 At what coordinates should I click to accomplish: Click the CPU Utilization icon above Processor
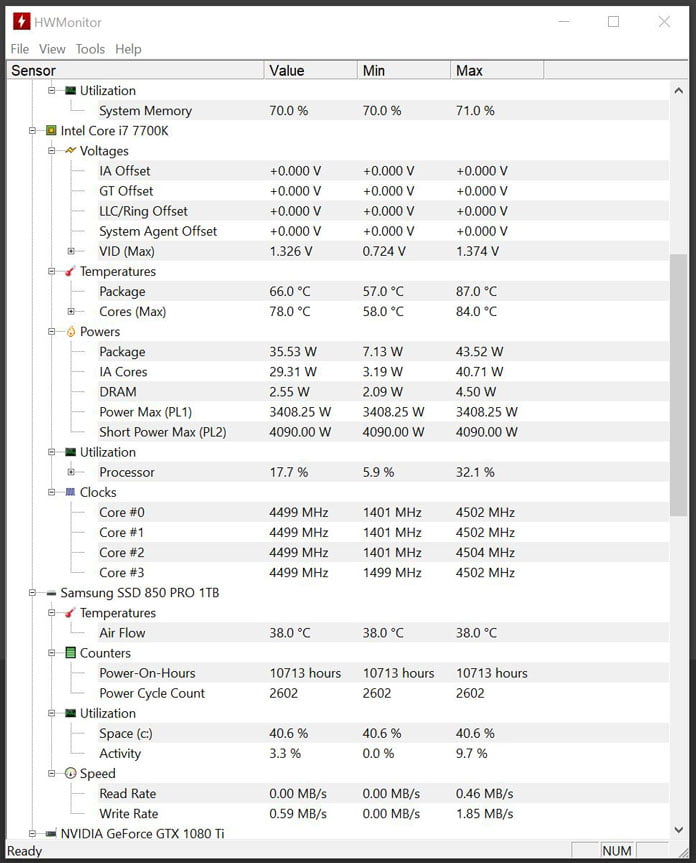[x=70, y=452]
